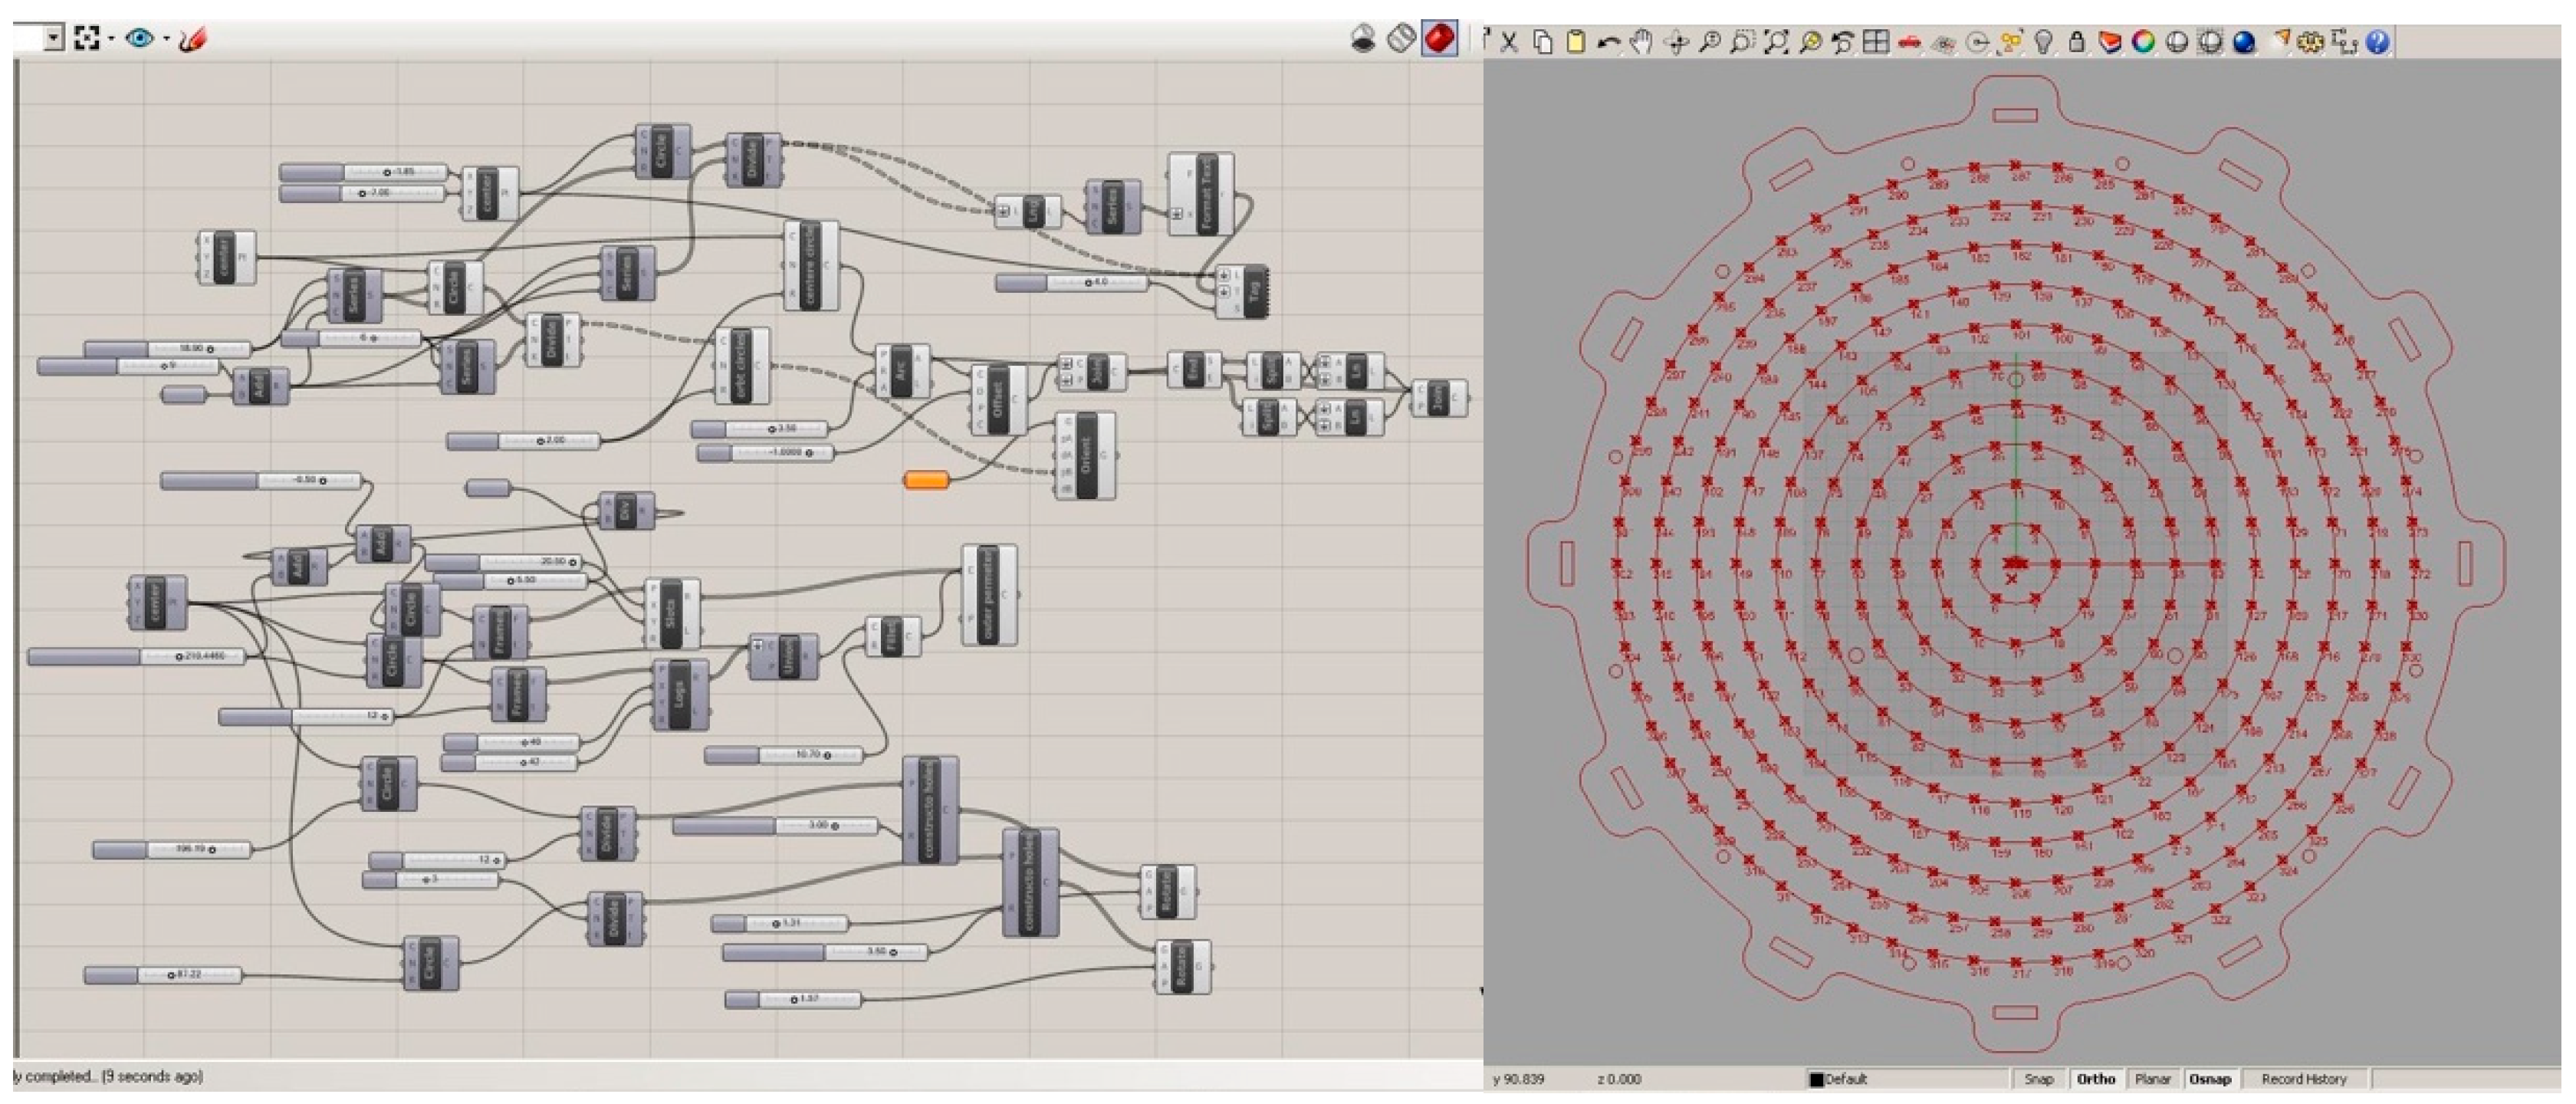The height and width of the screenshot is (1104, 2576).
Task: Click the orange node on Grasshopper canvas
Action: click(x=925, y=481)
